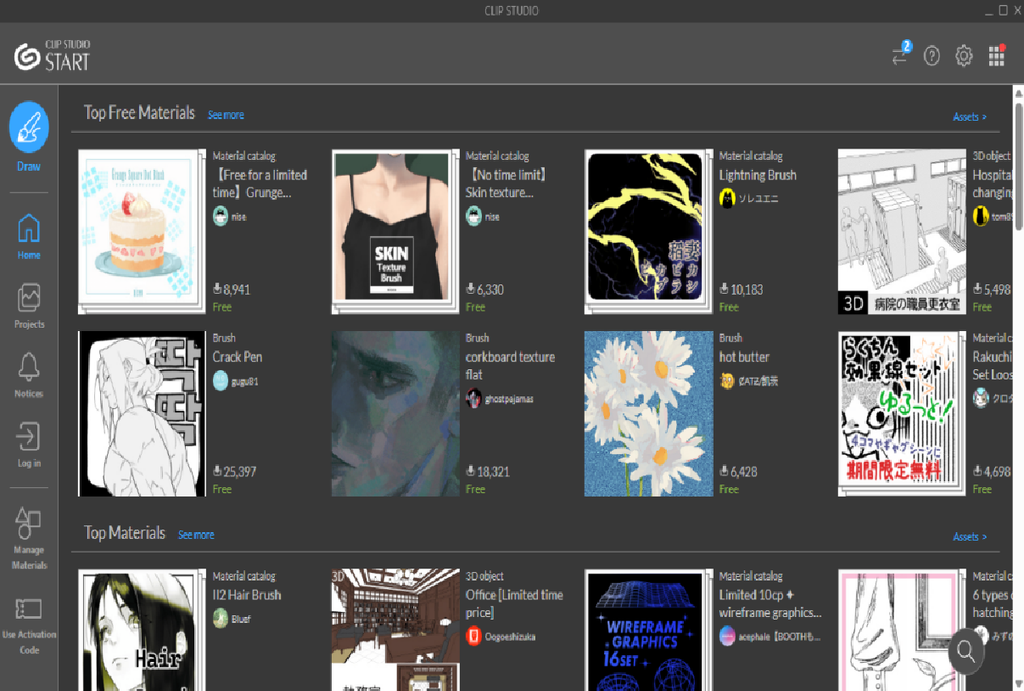Screen dimensions: 1024x691
Task: Go to the Home section
Action: click(x=29, y=236)
